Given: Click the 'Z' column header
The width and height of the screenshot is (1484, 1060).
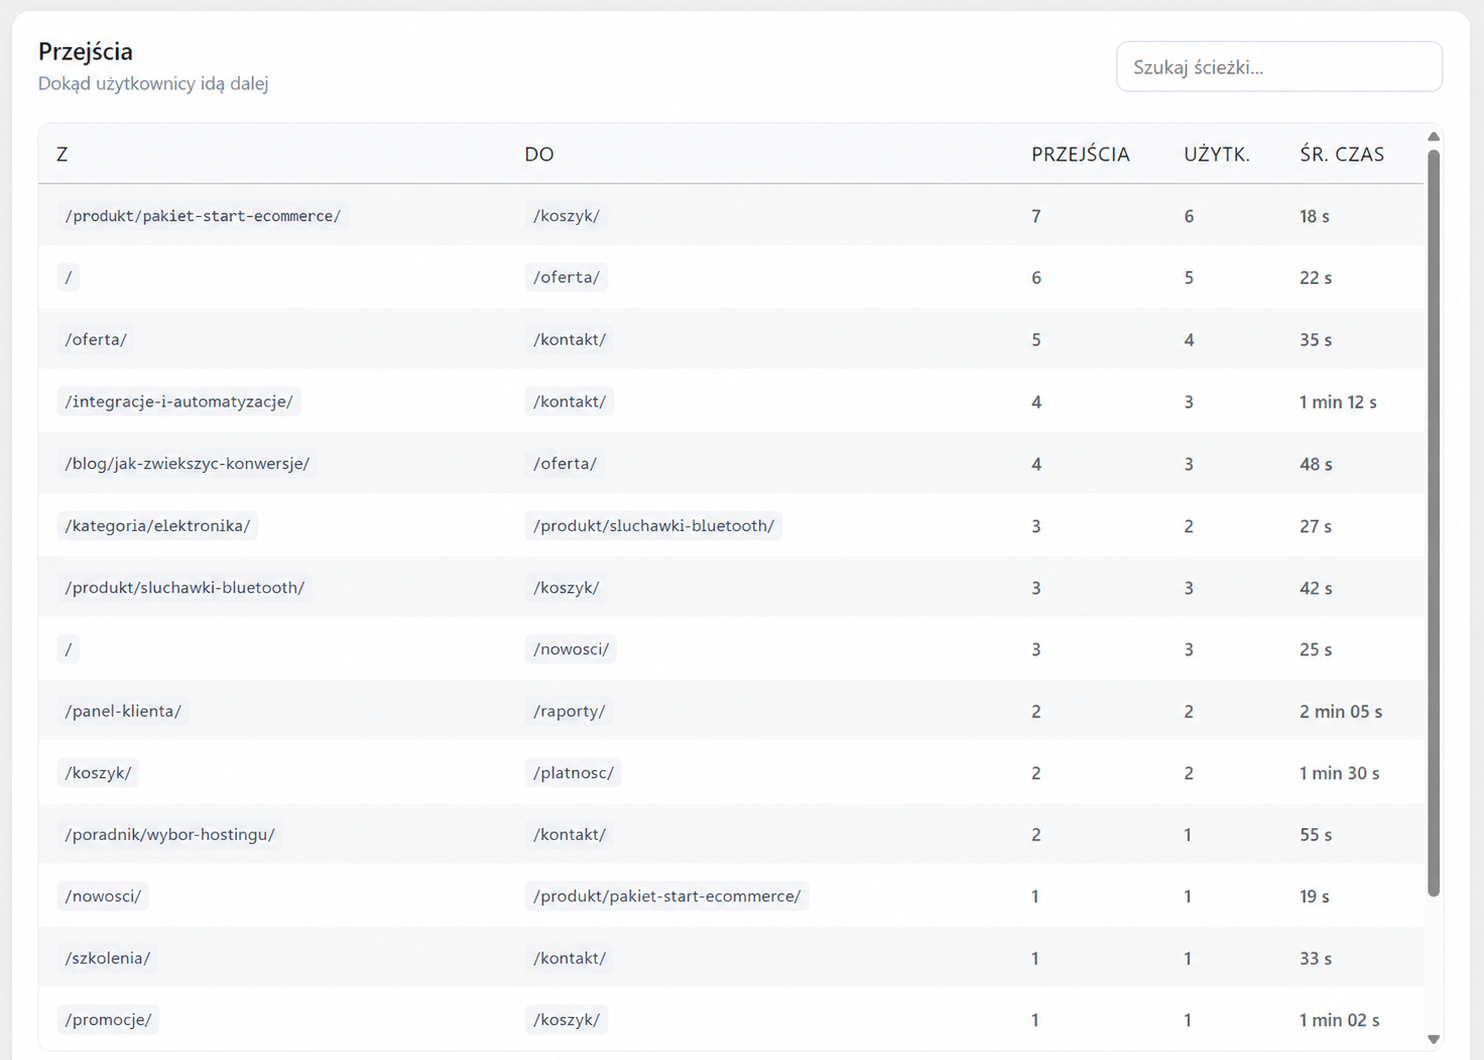Looking at the screenshot, I should 62,154.
